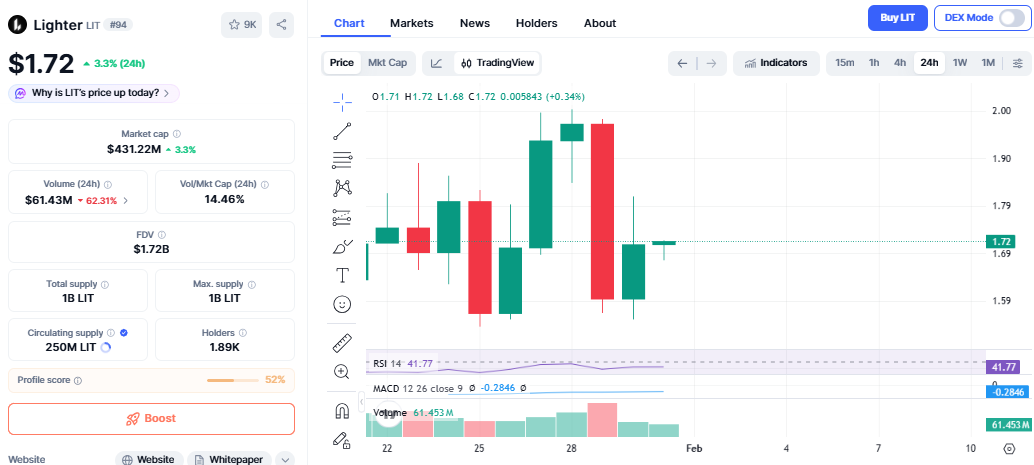
Task: Expand the links chevron beside Whitepaper
Action: pos(285,459)
